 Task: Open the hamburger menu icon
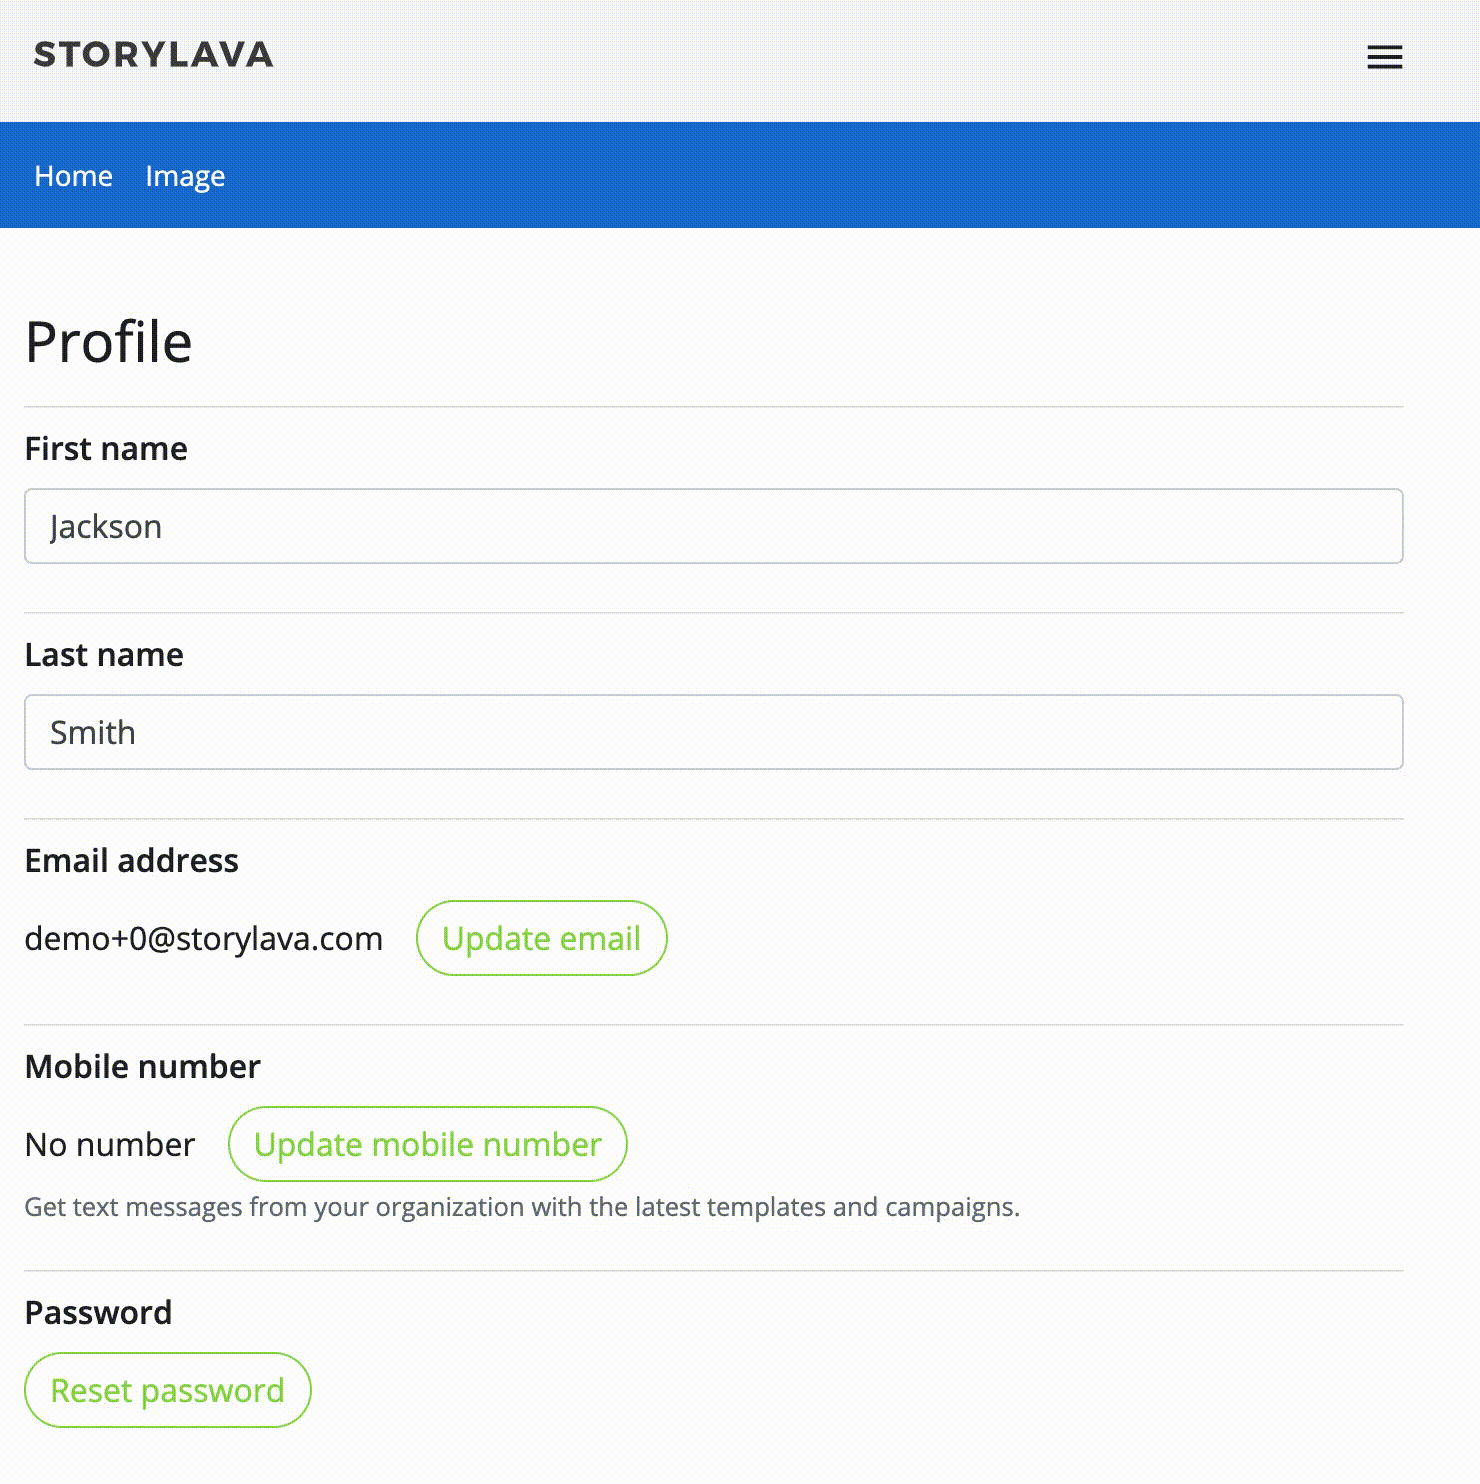pos(1384,57)
